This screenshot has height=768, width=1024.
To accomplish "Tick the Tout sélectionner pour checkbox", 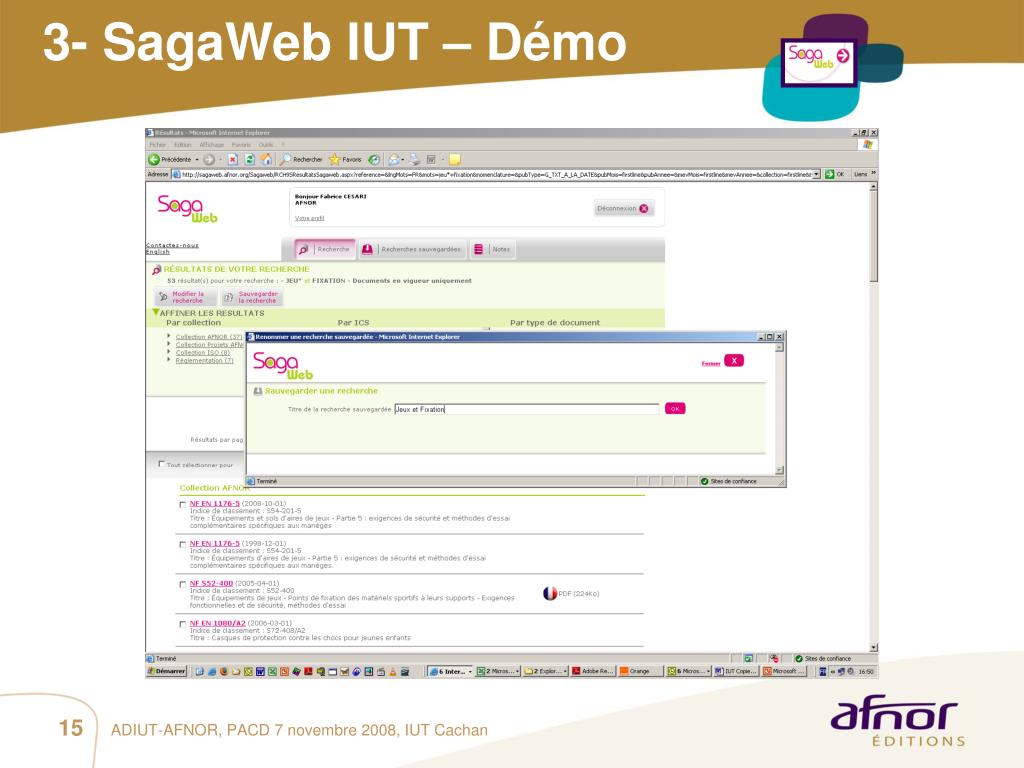I will pyautogui.click(x=161, y=464).
